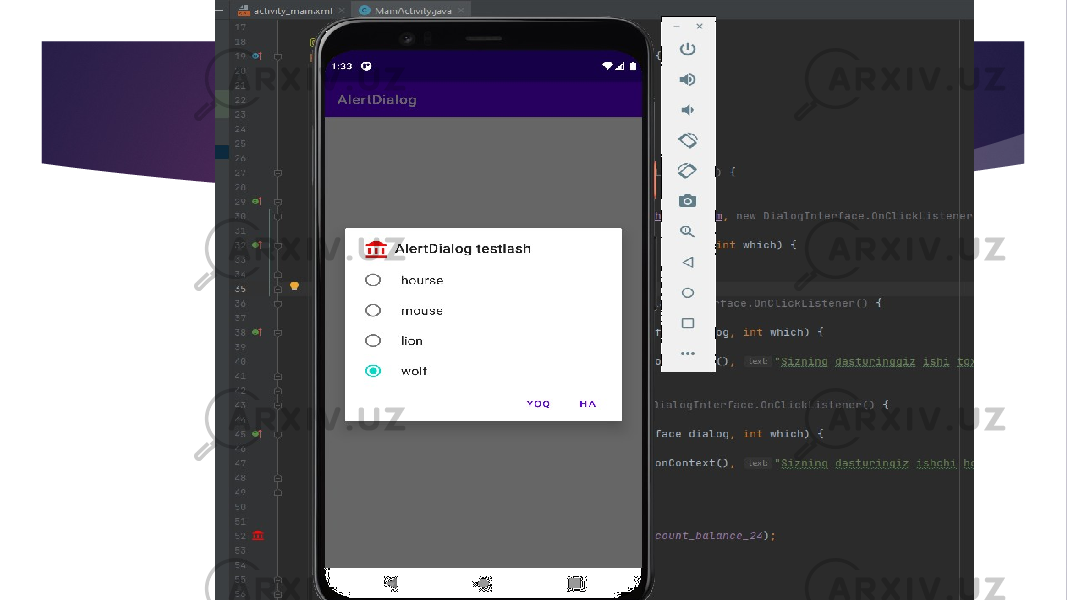Click the override gutter marker on line 32

click(x=257, y=245)
